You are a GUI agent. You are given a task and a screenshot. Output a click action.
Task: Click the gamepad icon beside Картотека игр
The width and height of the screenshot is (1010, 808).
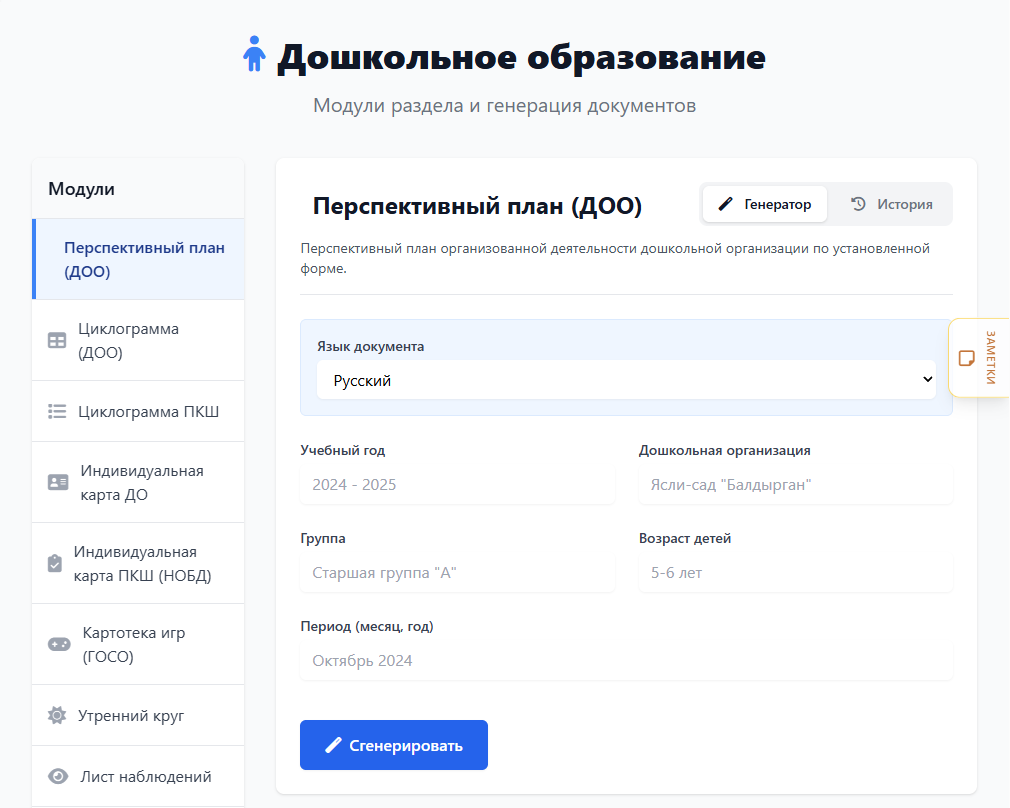(59, 644)
